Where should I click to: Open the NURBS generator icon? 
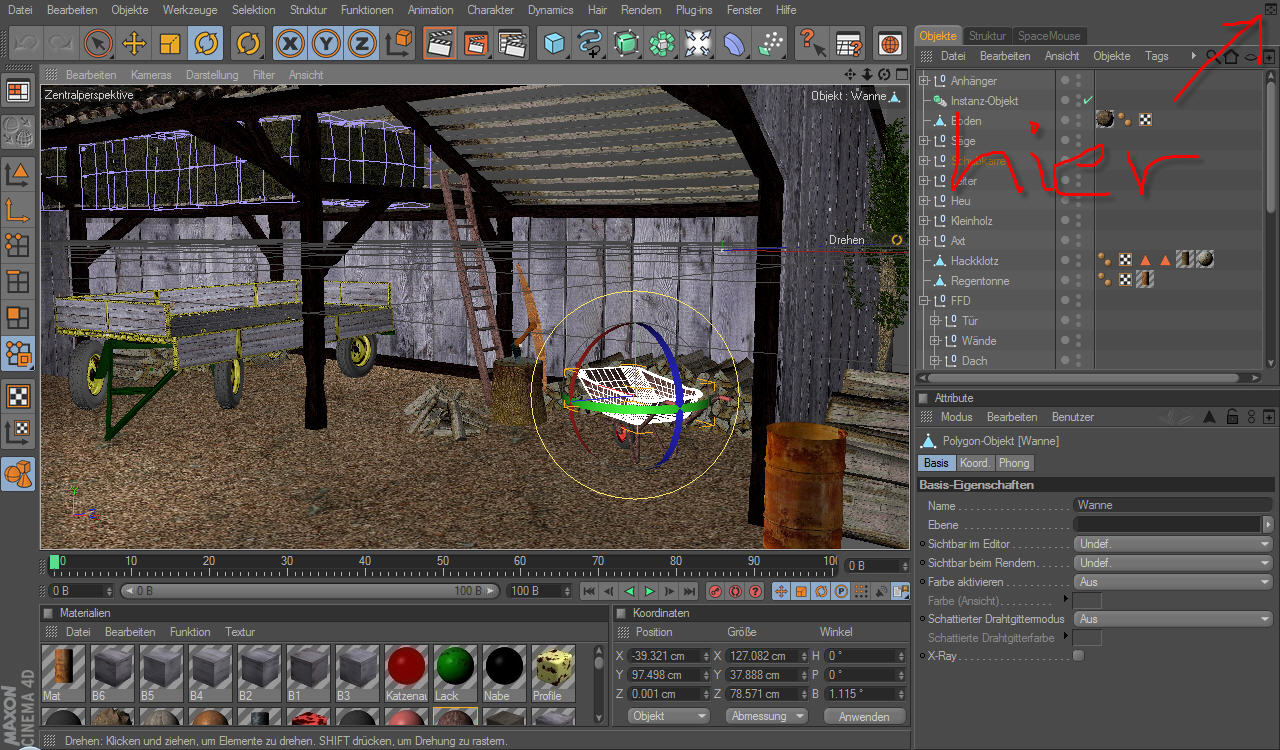pyautogui.click(x=626, y=44)
